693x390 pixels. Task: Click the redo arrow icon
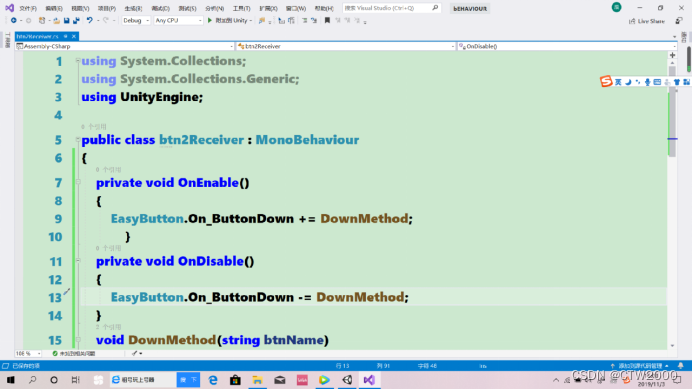click(106, 20)
